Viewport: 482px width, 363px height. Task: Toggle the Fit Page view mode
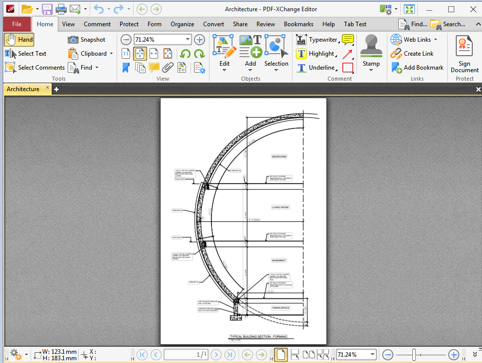point(140,54)
